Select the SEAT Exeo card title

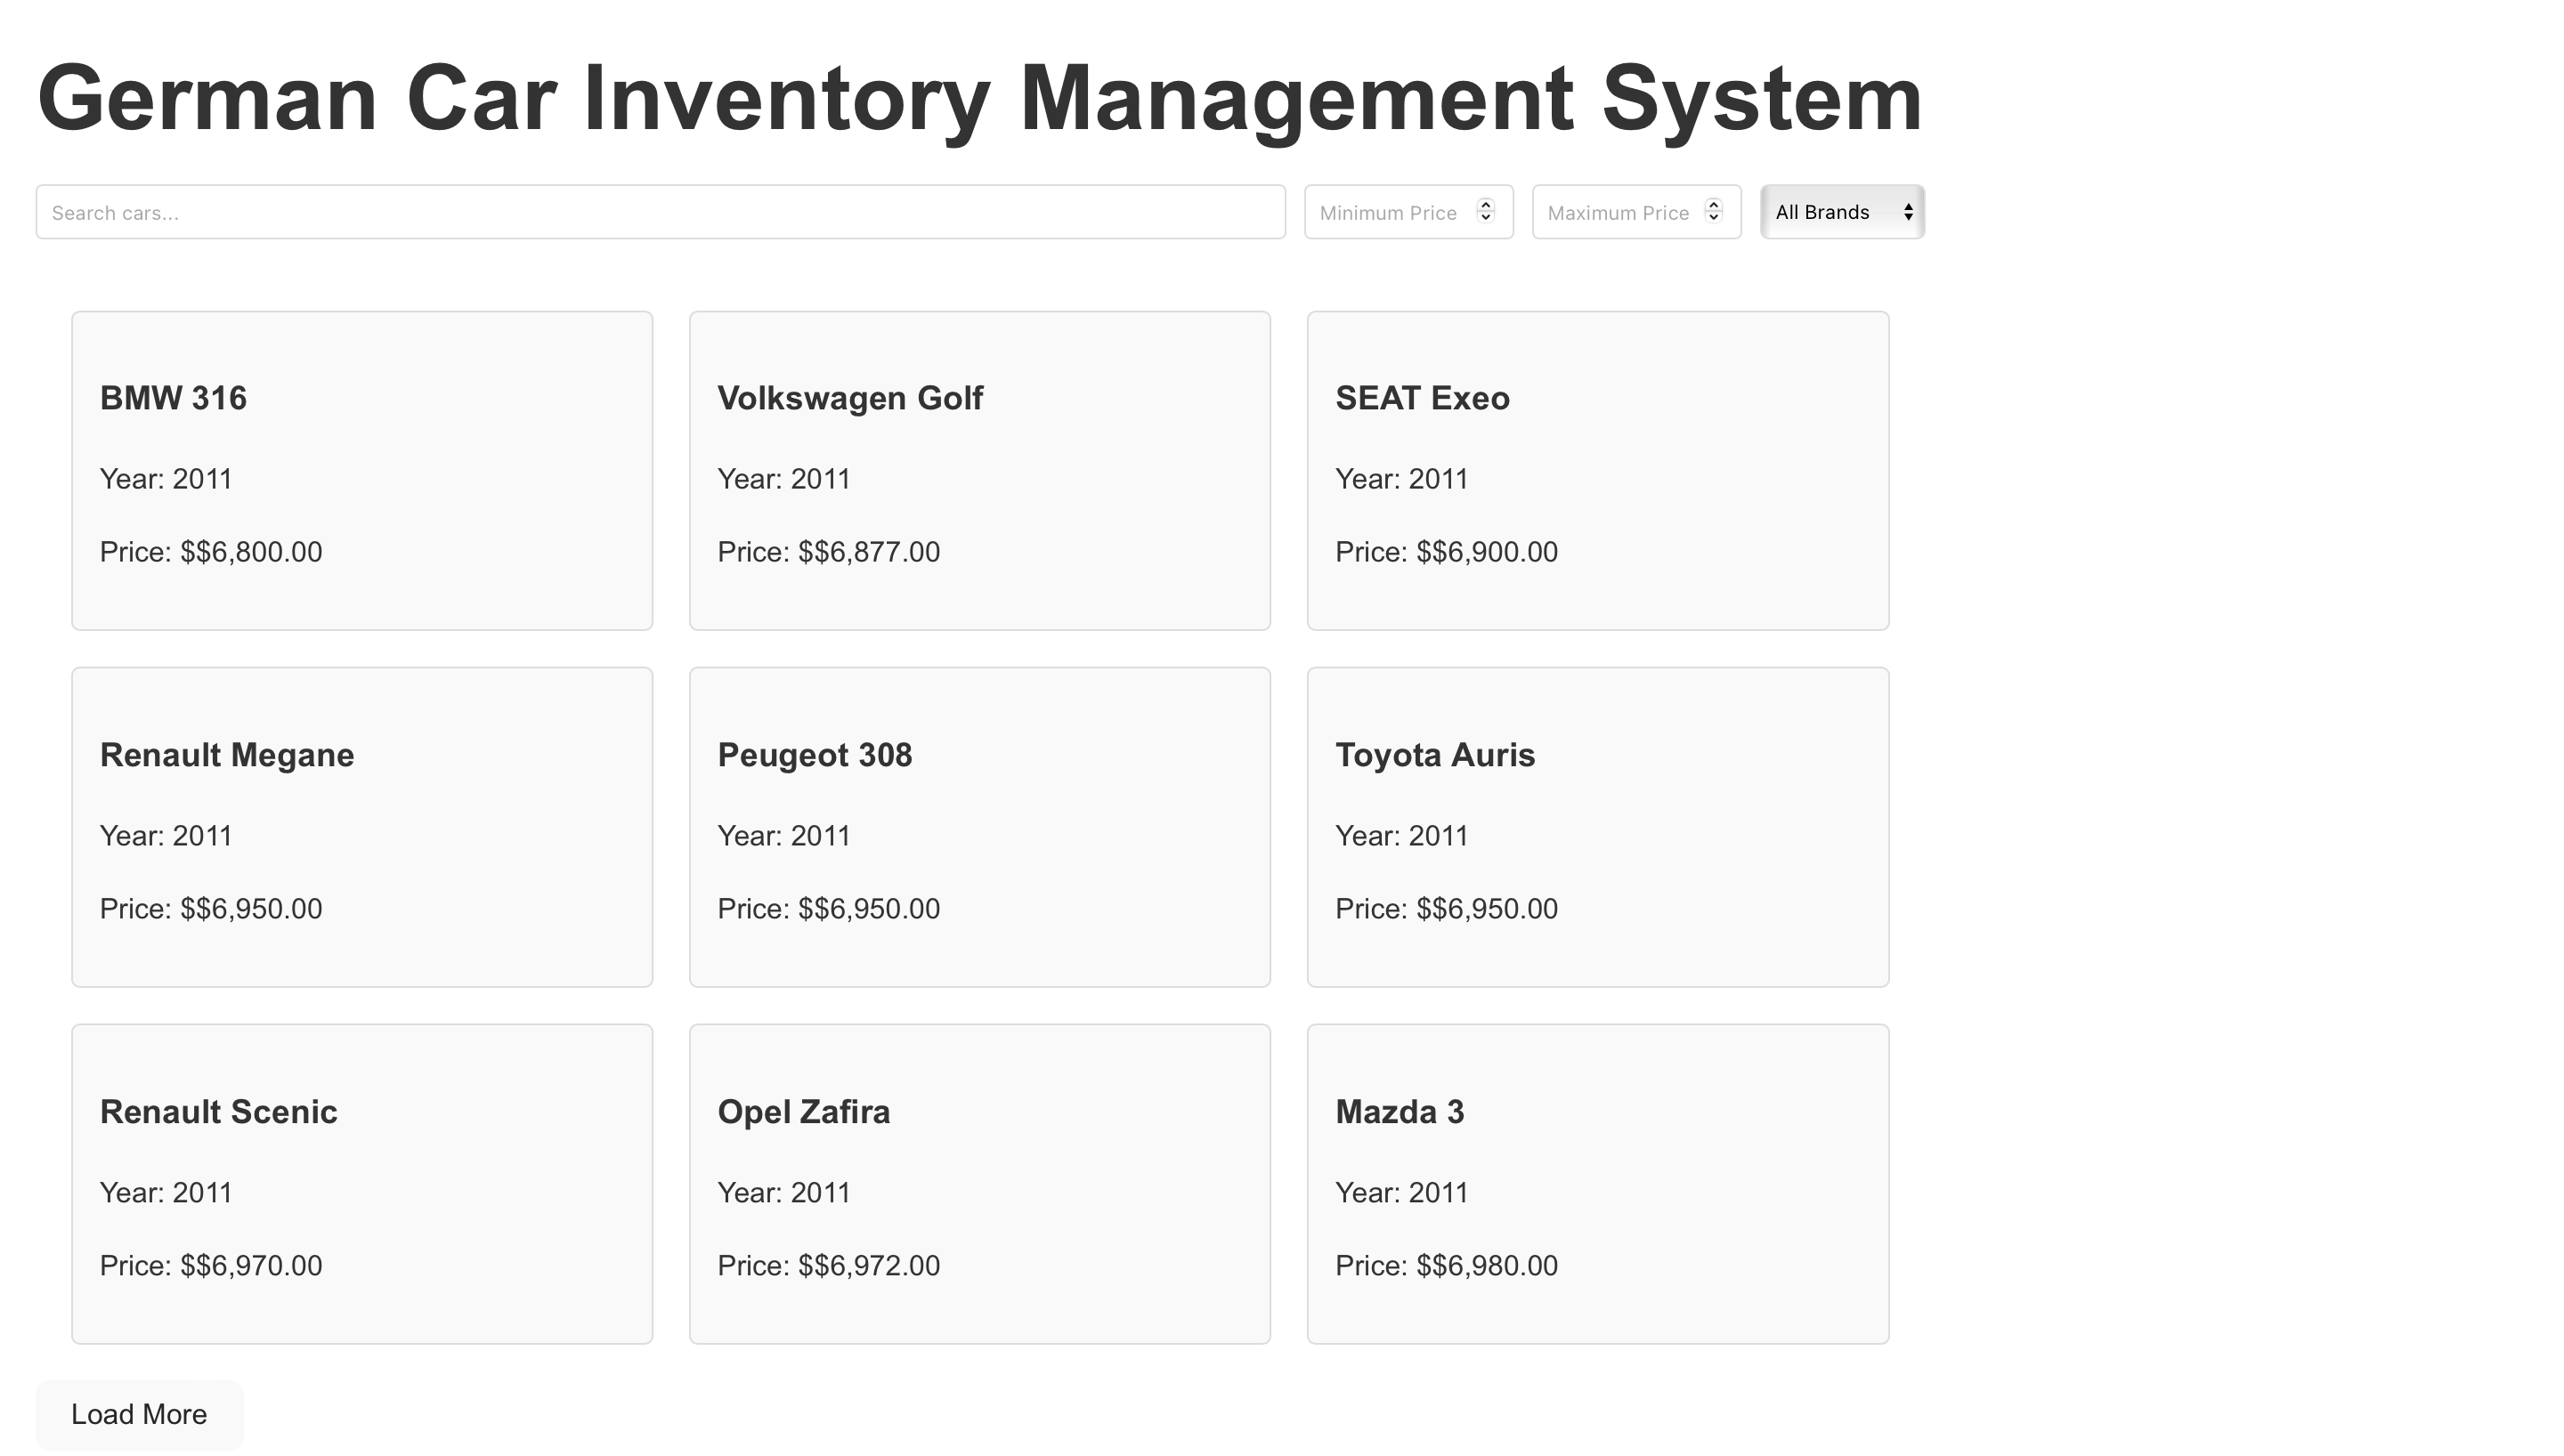1422,398
